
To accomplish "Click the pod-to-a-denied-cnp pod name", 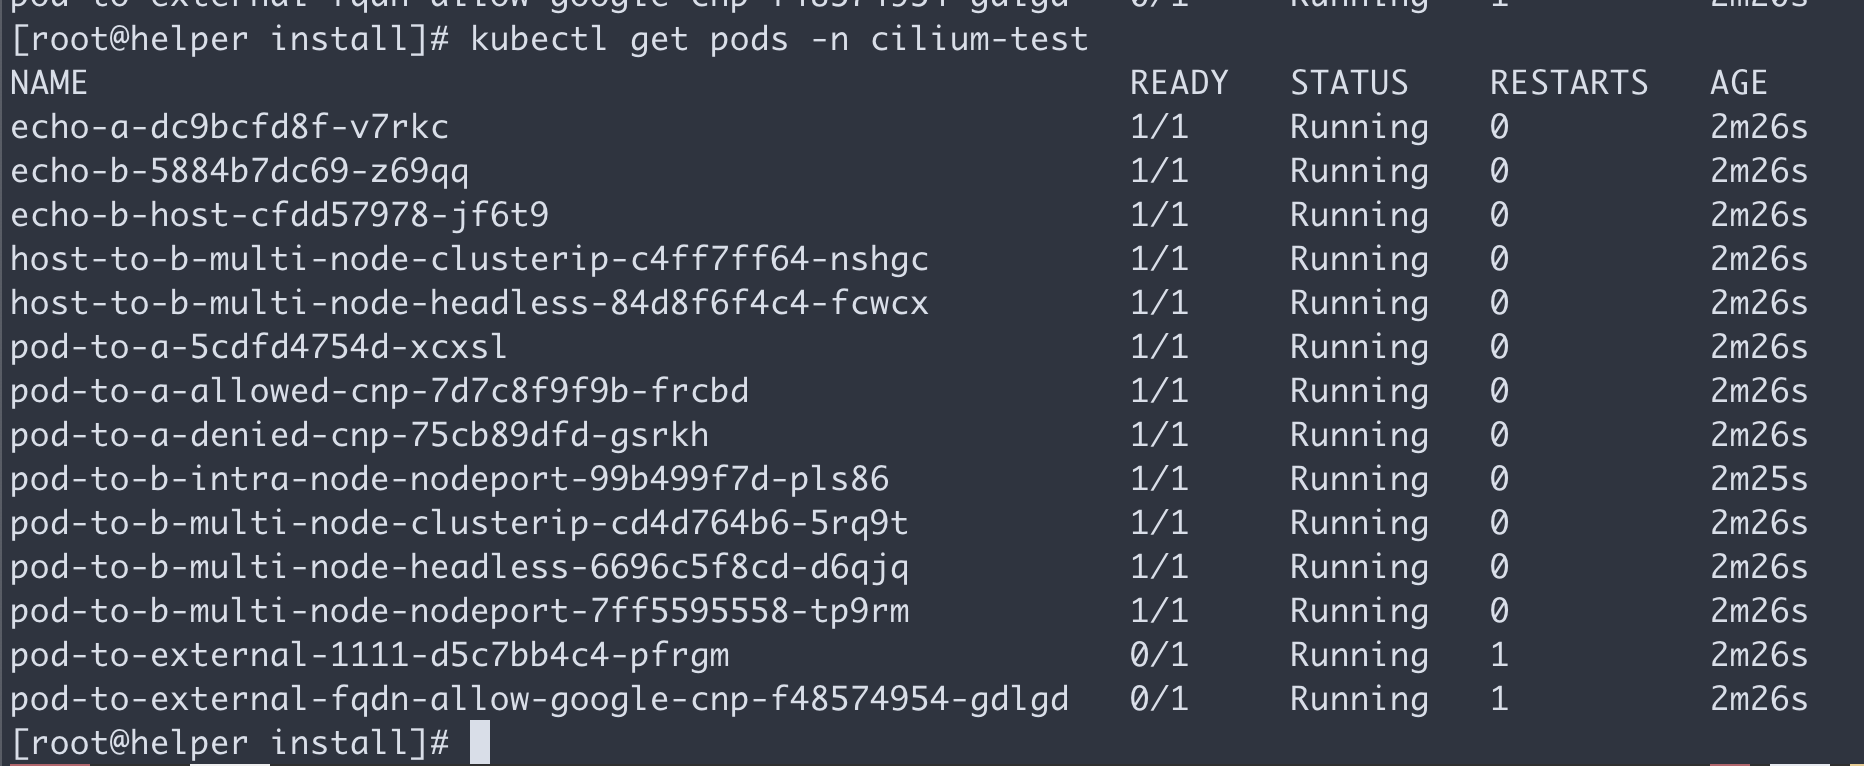I will pos(359,436).
